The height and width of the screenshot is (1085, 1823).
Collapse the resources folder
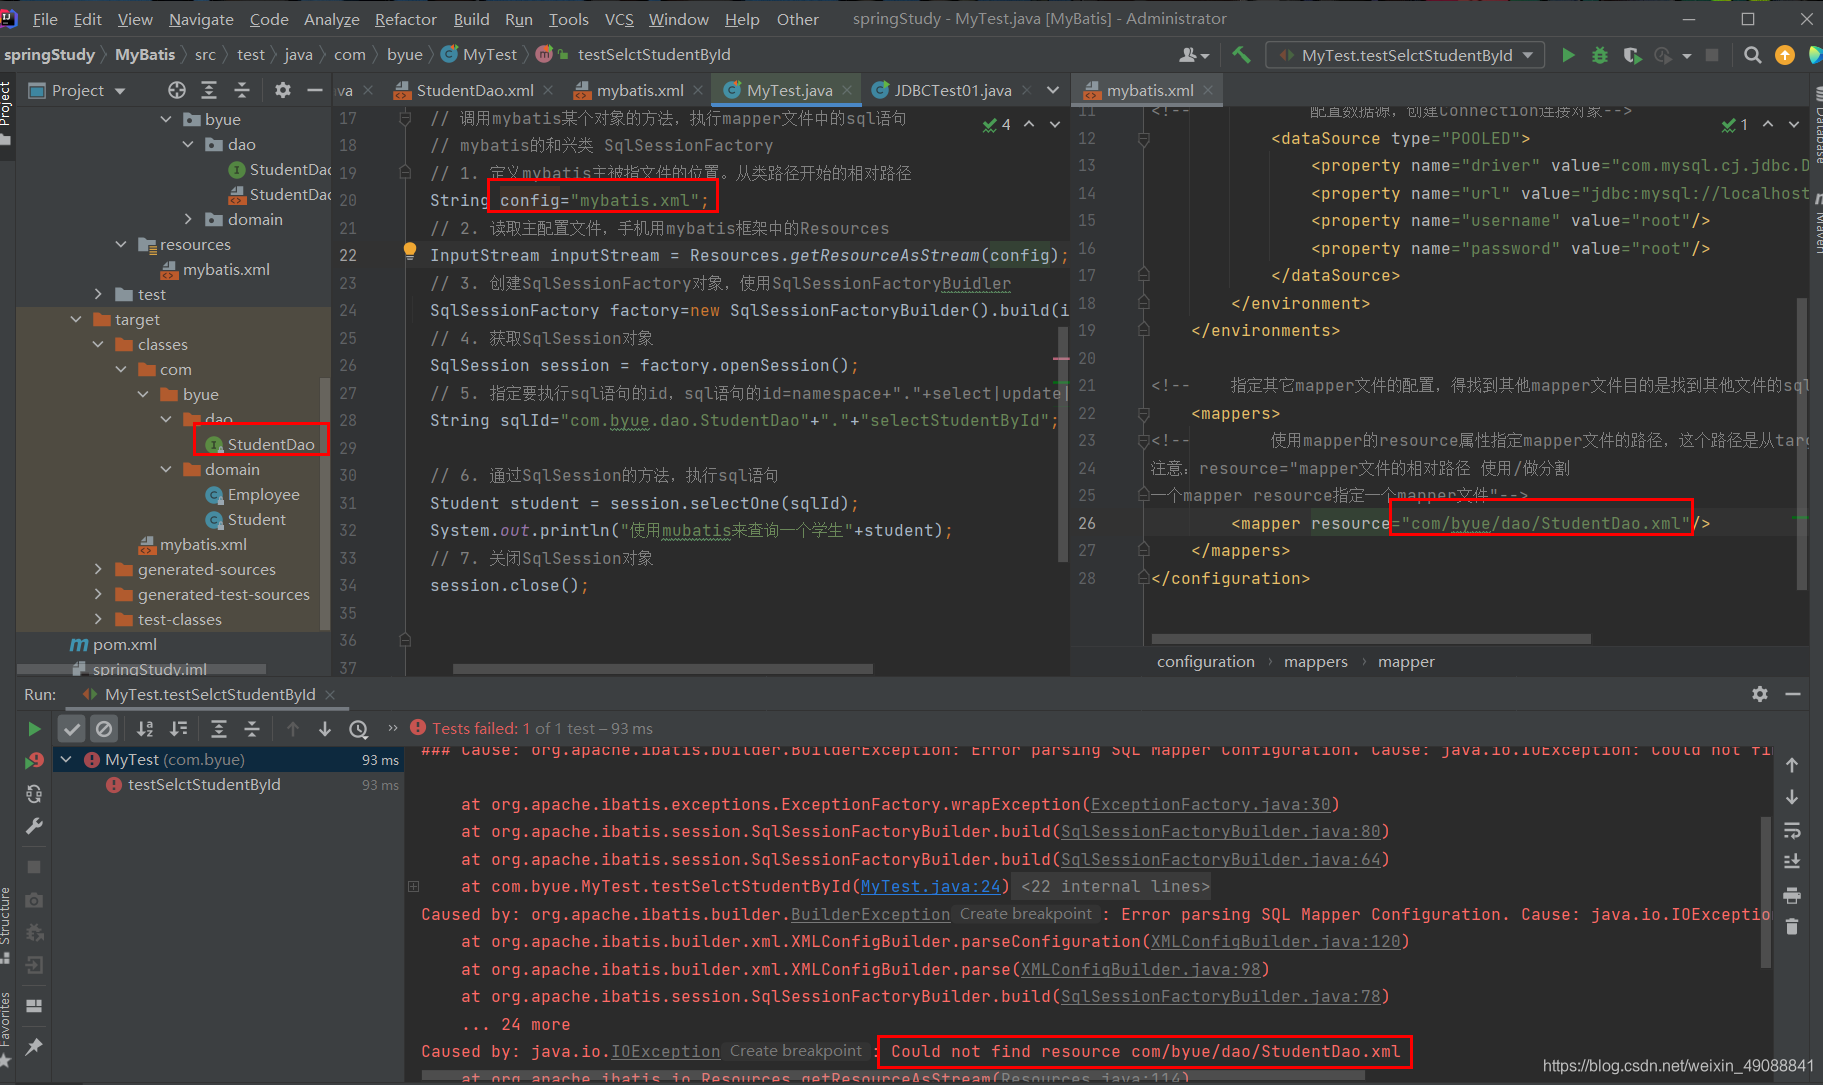(x=121, y=244)
